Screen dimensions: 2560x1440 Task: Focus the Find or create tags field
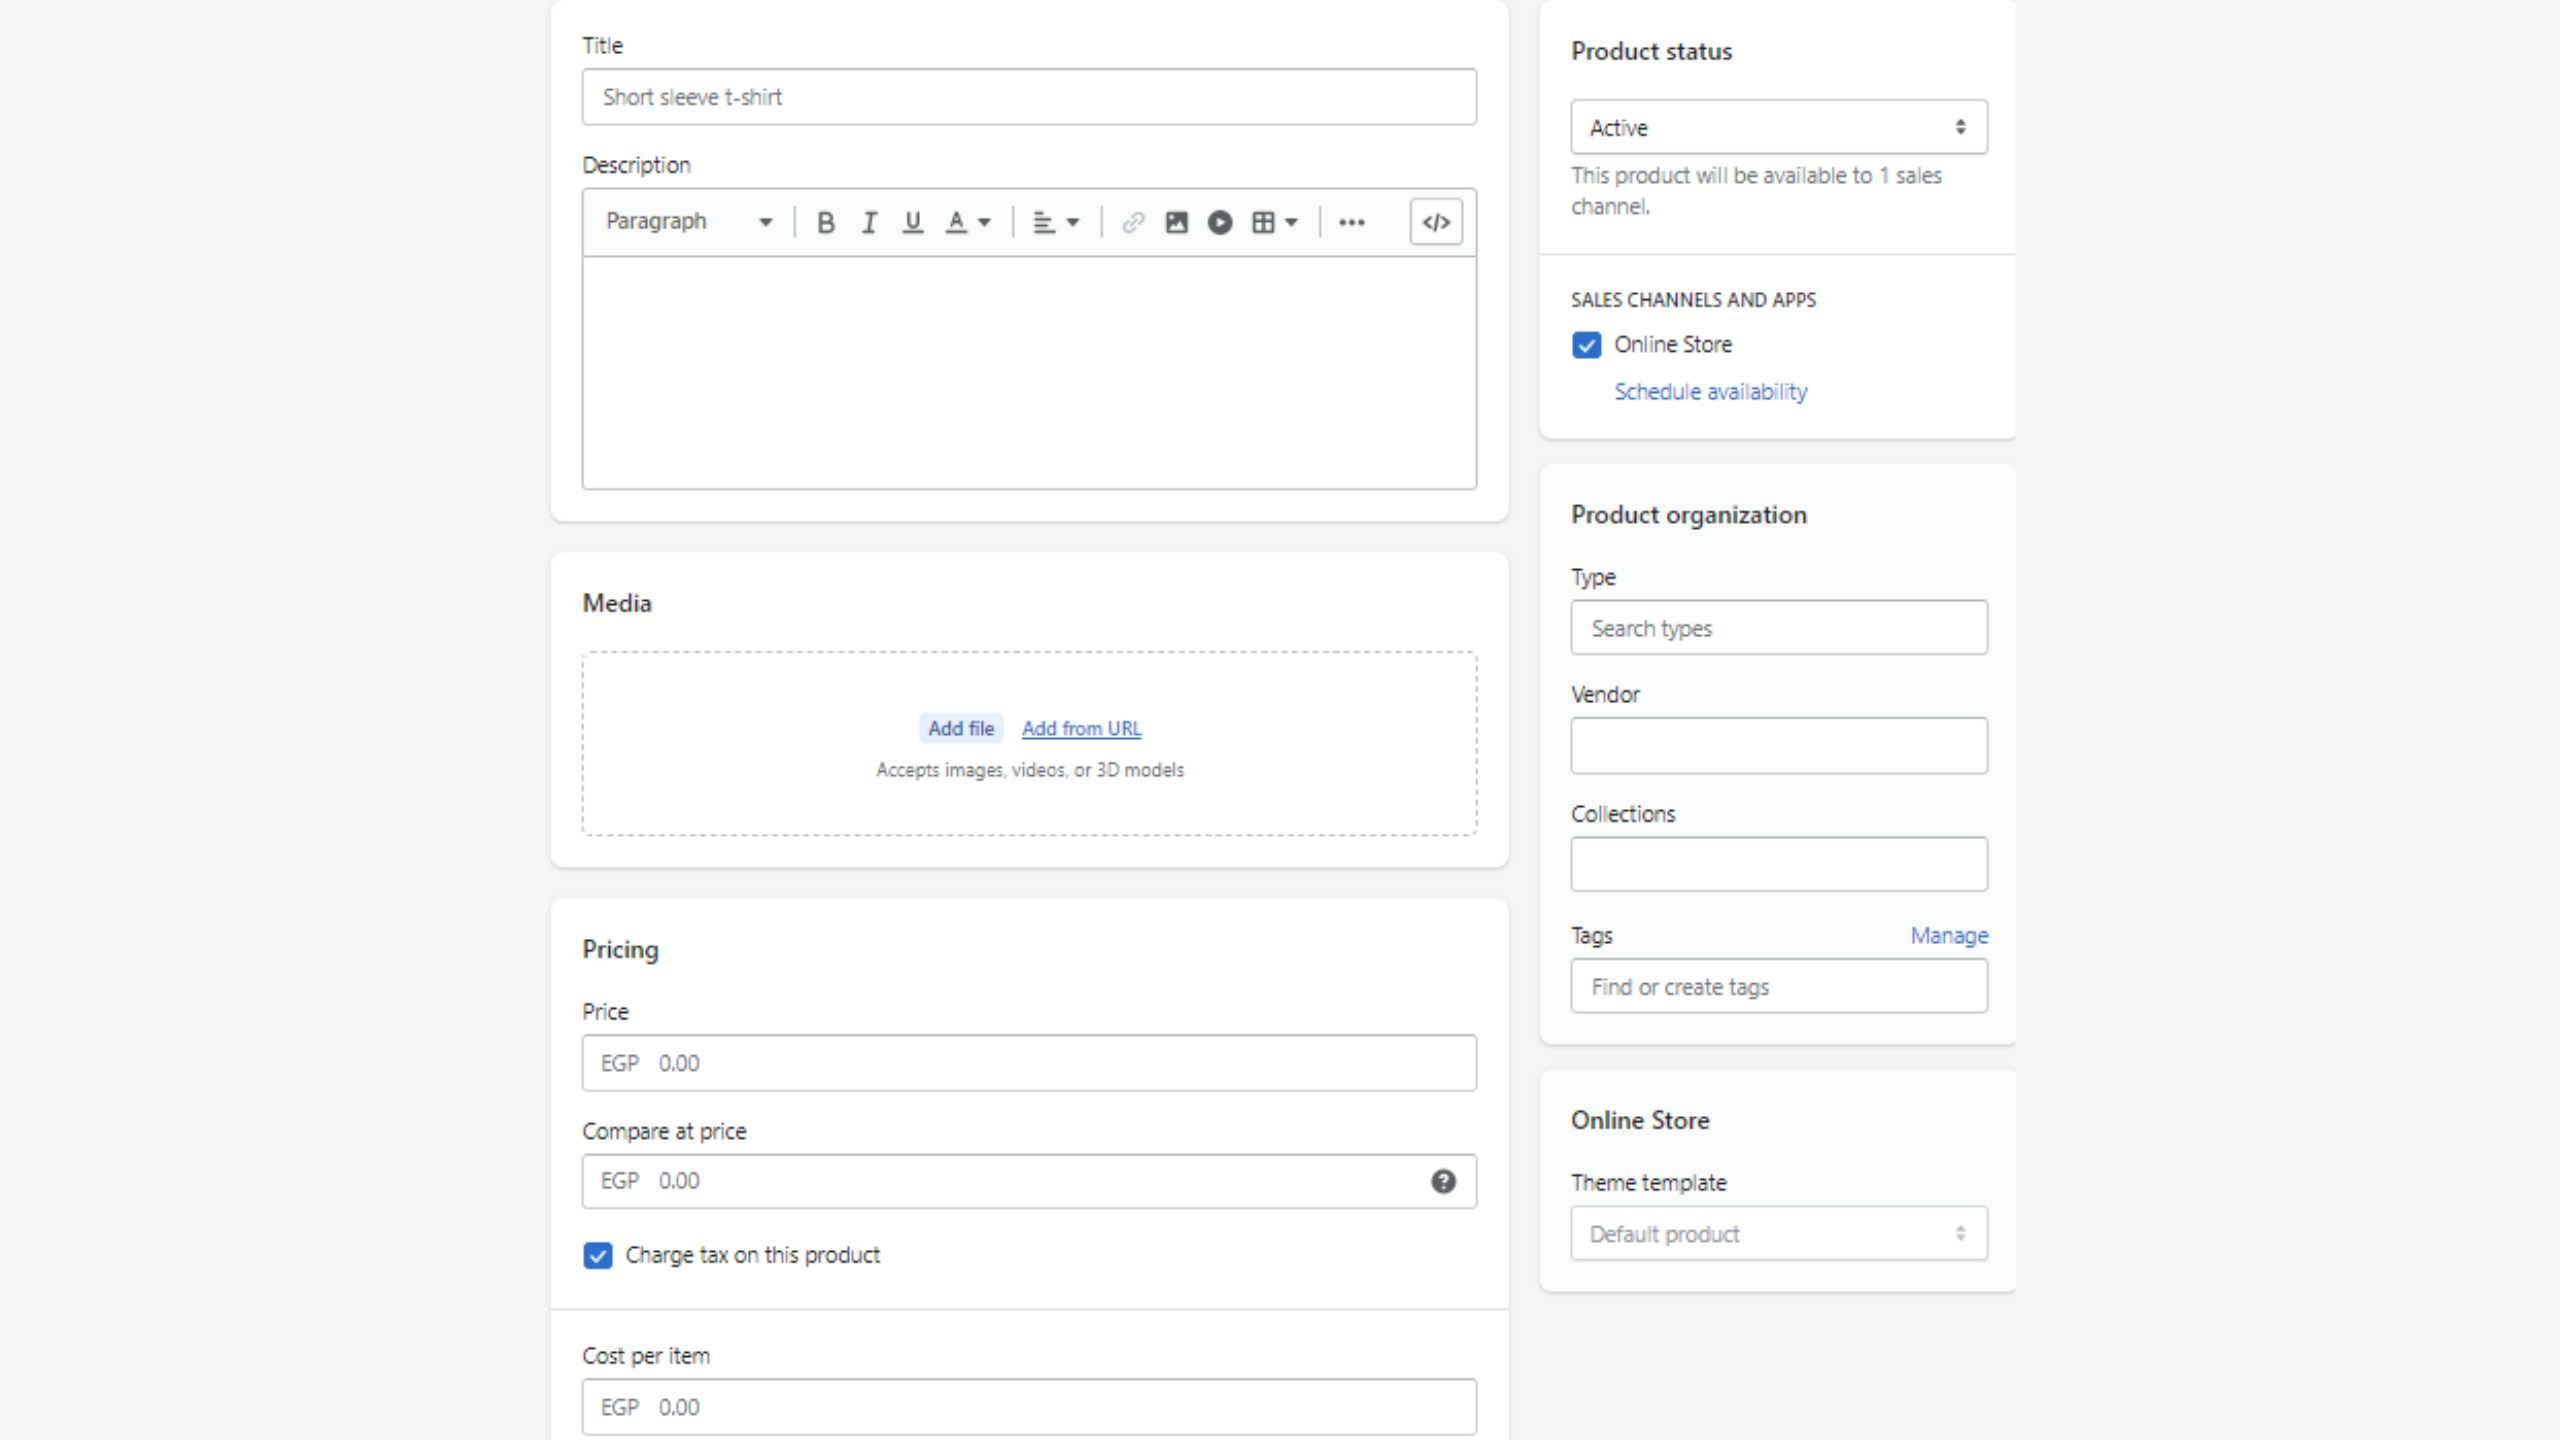click(x=1778, y=986)
